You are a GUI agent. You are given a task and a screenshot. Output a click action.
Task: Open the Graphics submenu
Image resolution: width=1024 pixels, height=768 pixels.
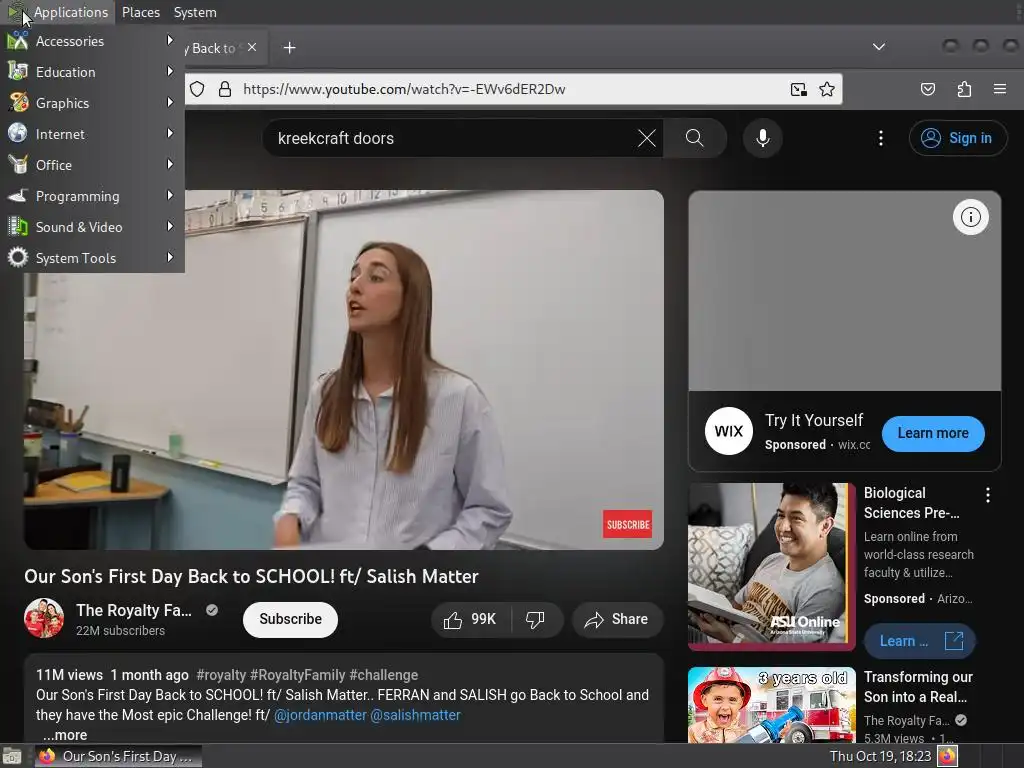tap(91, 103)
